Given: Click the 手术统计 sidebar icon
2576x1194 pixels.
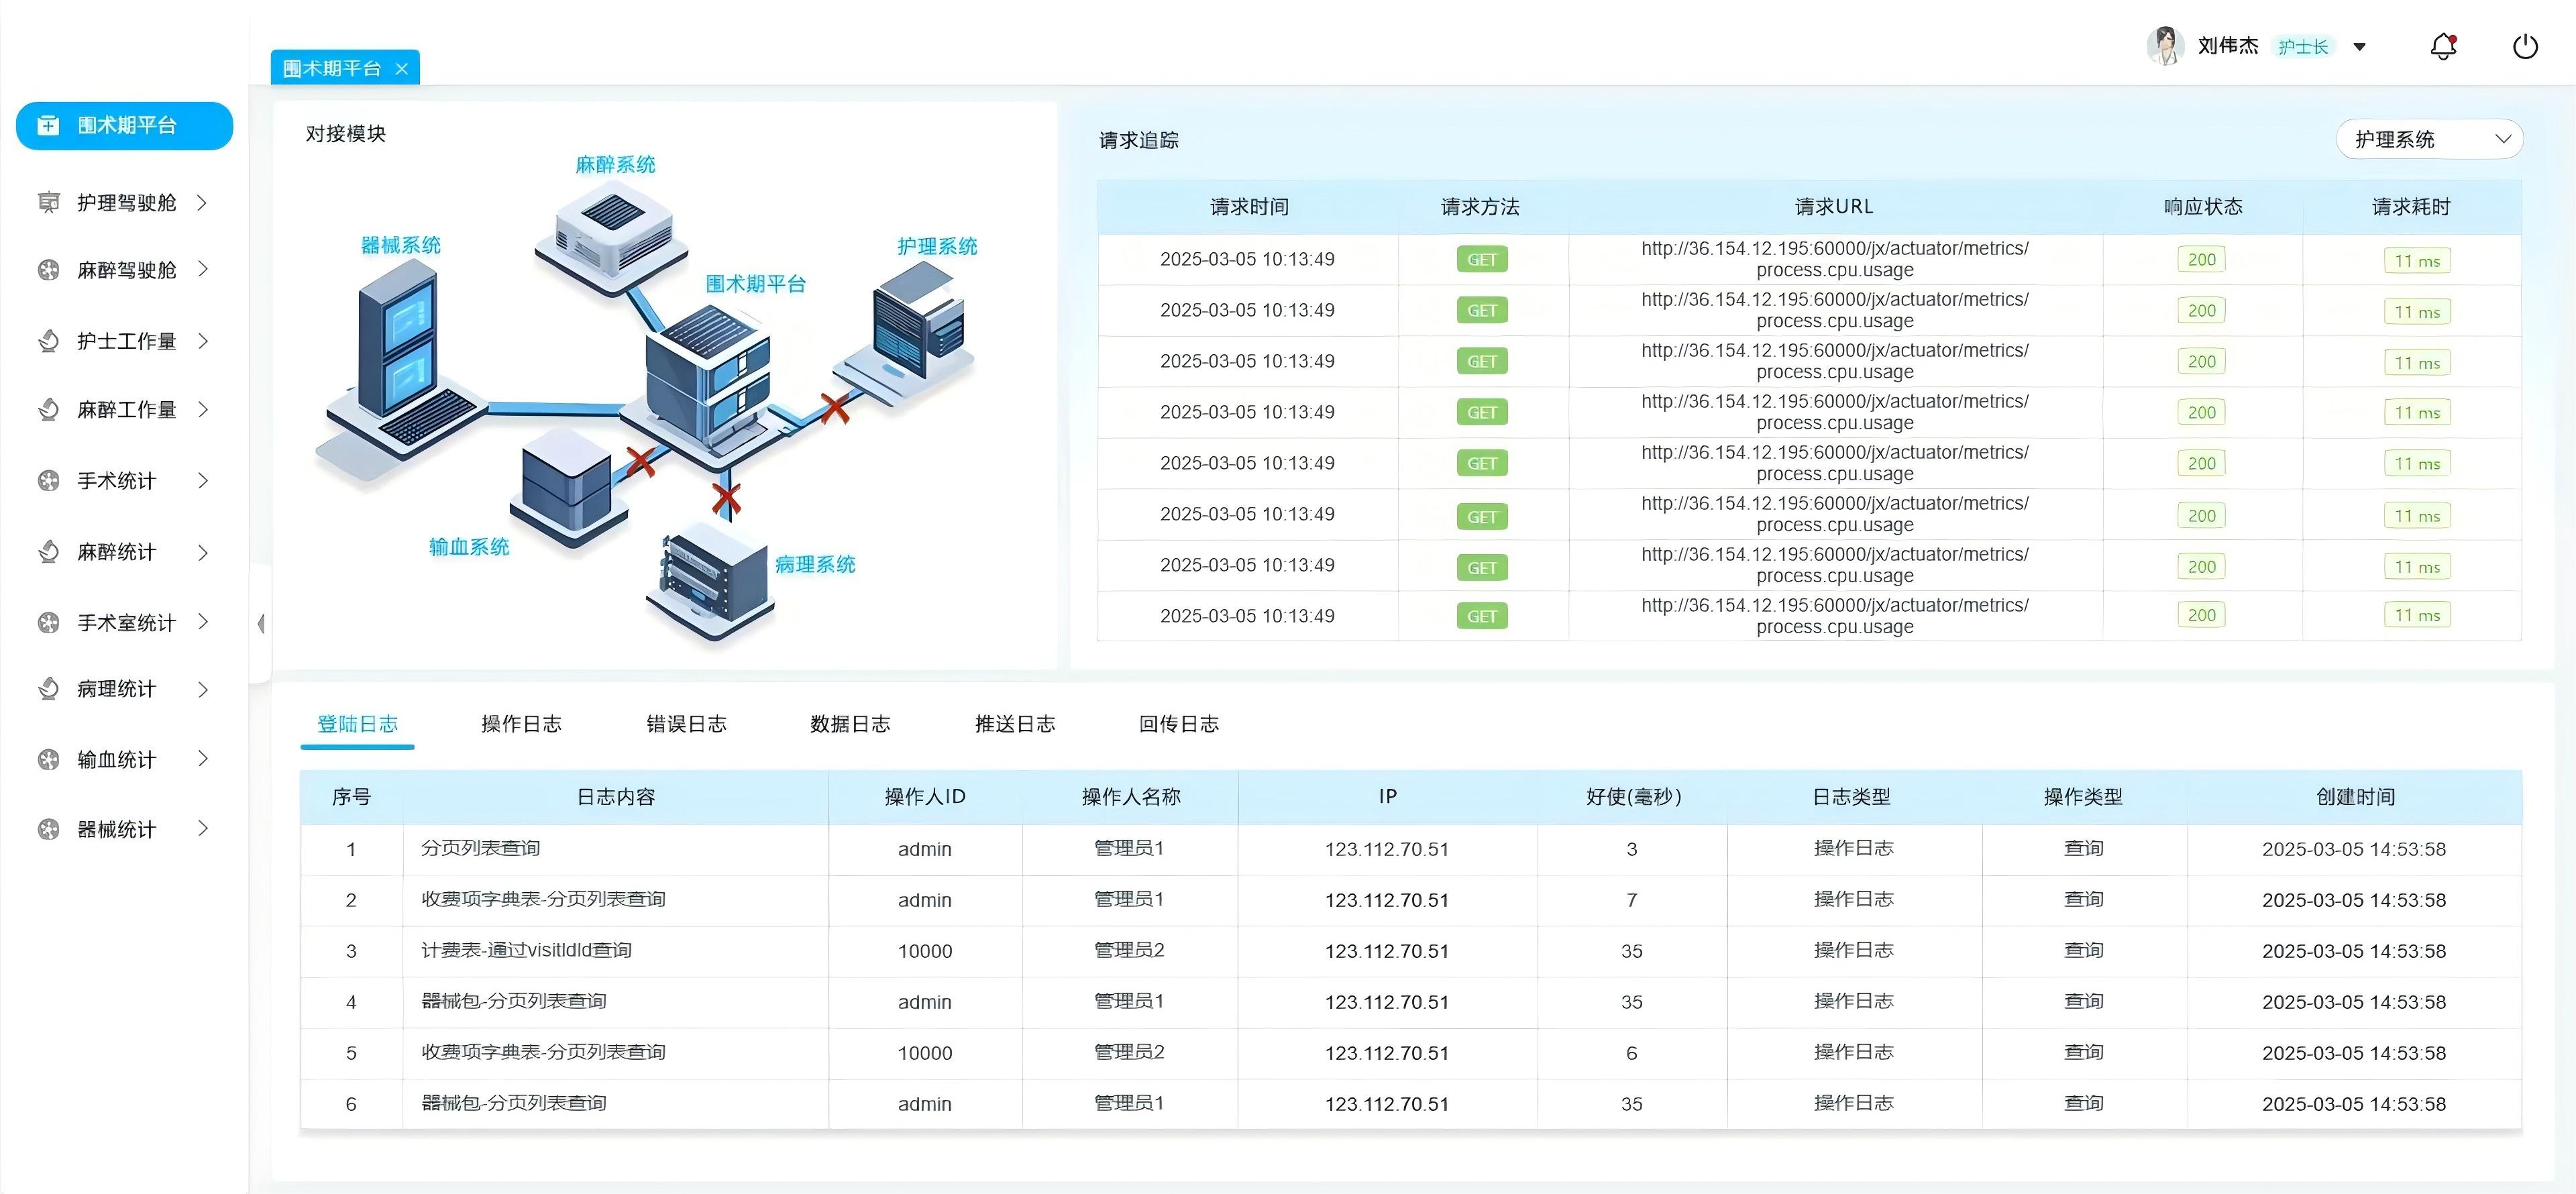Looking at the screenshot, I should click(48, 481).
